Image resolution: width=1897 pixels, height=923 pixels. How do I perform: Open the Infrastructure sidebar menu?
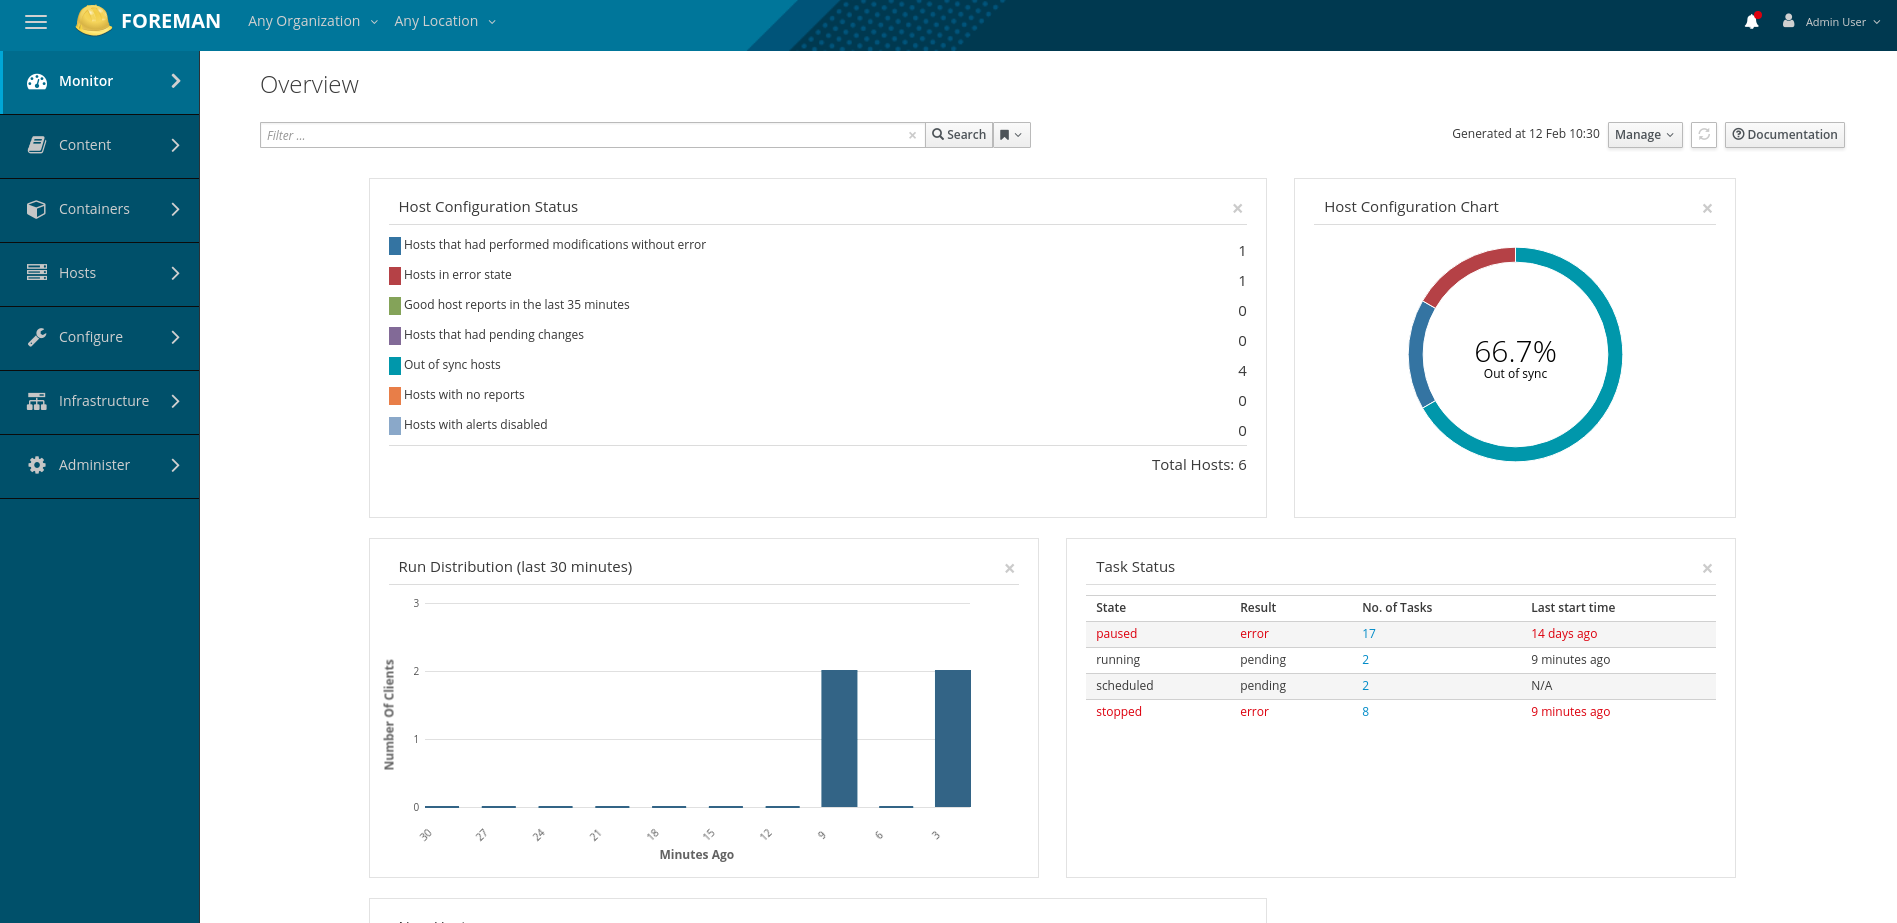click(100, 401)
